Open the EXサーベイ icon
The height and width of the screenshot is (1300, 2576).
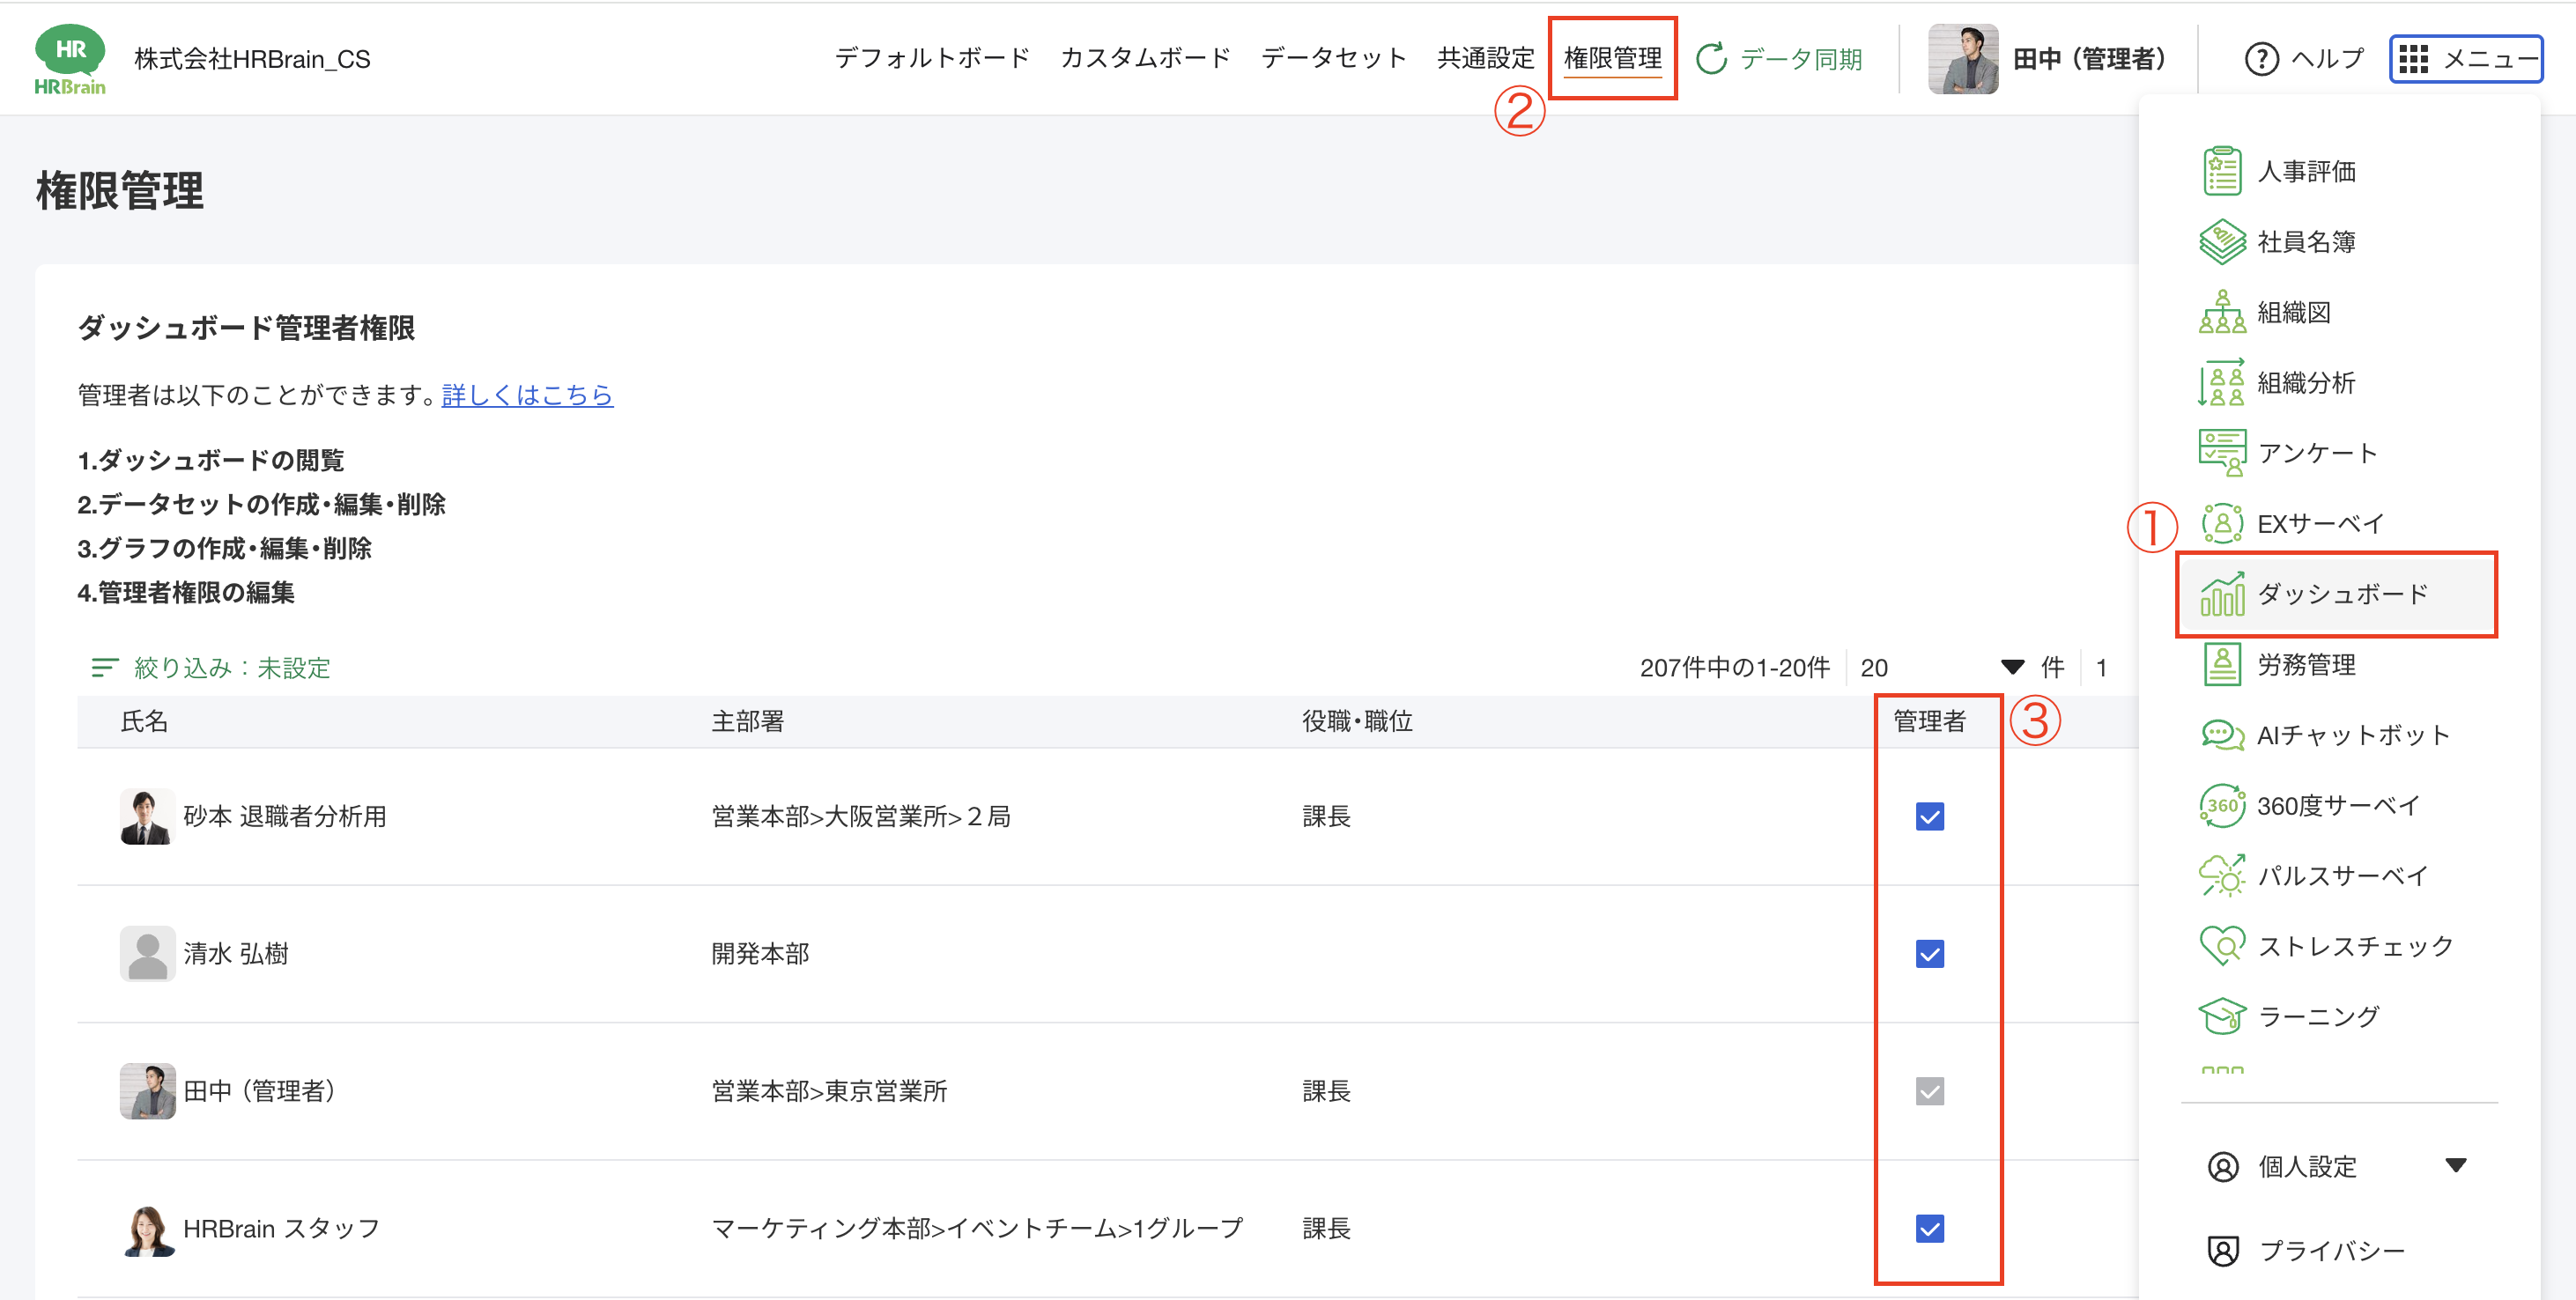coord(2222,522)
